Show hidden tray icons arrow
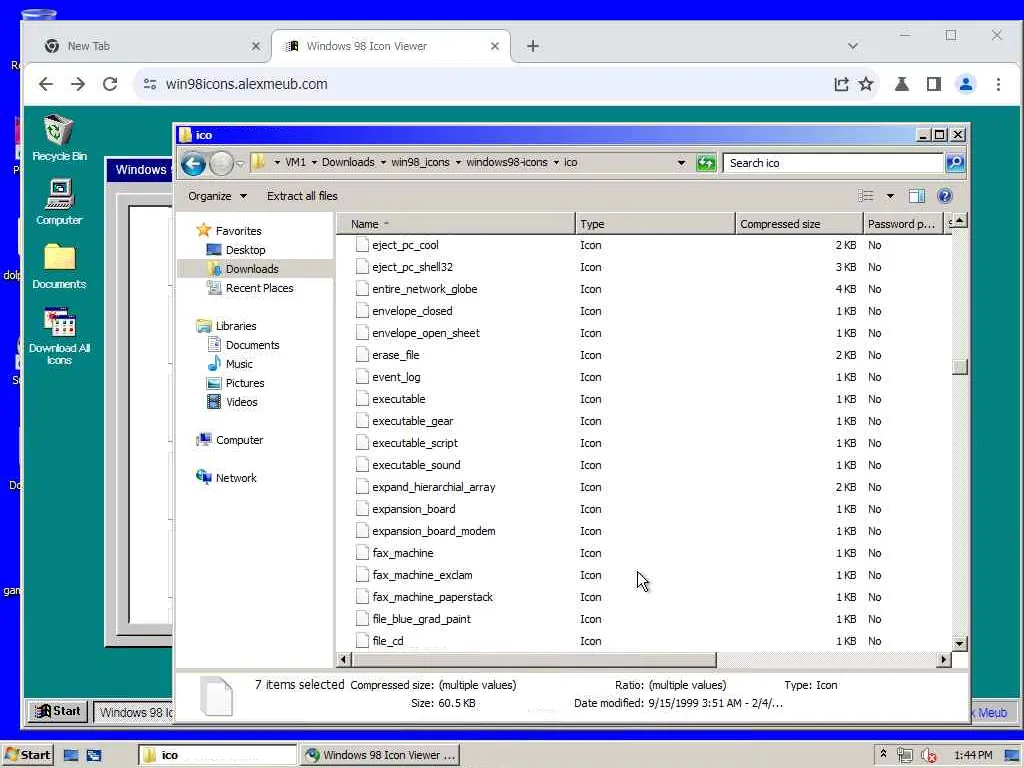This screenshot has width=1024, height=768. pyautogui.click(x=883, y=754)
